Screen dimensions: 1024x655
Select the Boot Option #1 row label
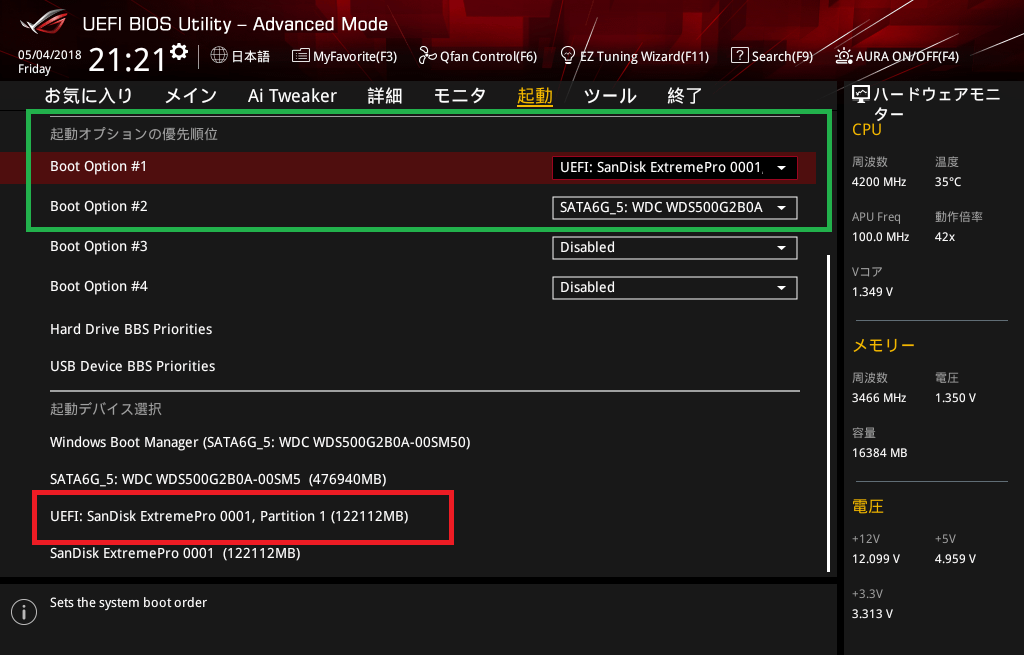point(99,167)
